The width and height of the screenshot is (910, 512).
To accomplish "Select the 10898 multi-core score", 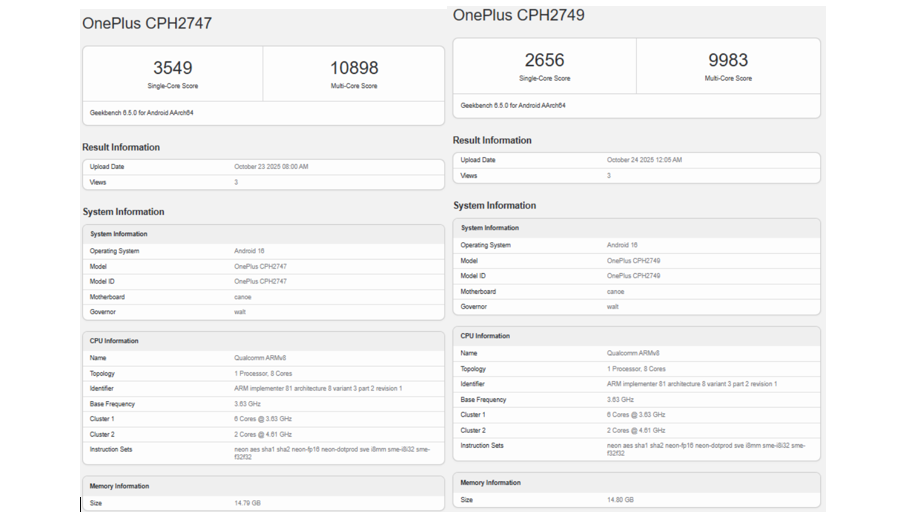I will [x=354, y=68].
